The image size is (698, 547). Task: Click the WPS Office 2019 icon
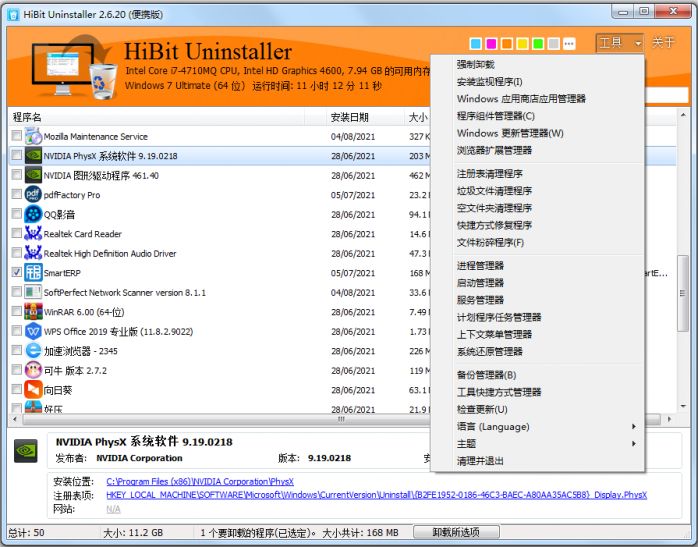pos(33,331)
